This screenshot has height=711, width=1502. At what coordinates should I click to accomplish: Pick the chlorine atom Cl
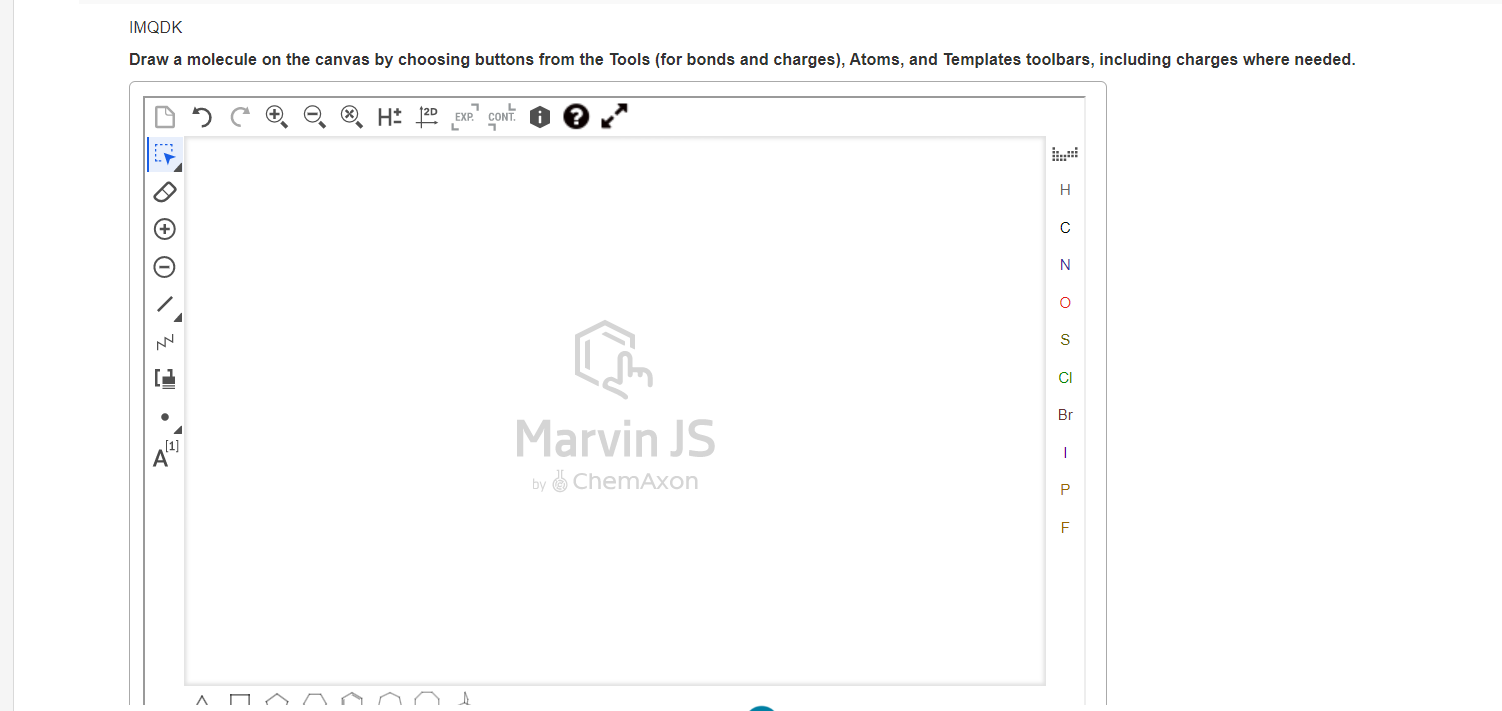(x=1065, y=378)
